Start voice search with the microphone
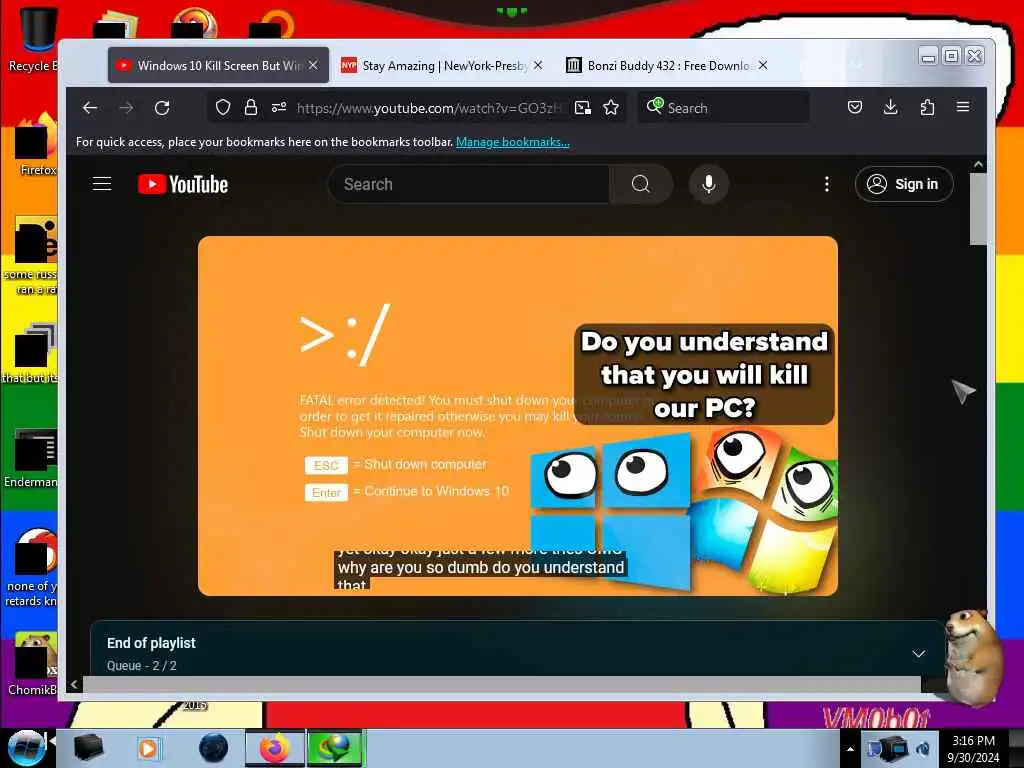The height and width of the screenshot is (768, 1024). [x=709, y=184]
